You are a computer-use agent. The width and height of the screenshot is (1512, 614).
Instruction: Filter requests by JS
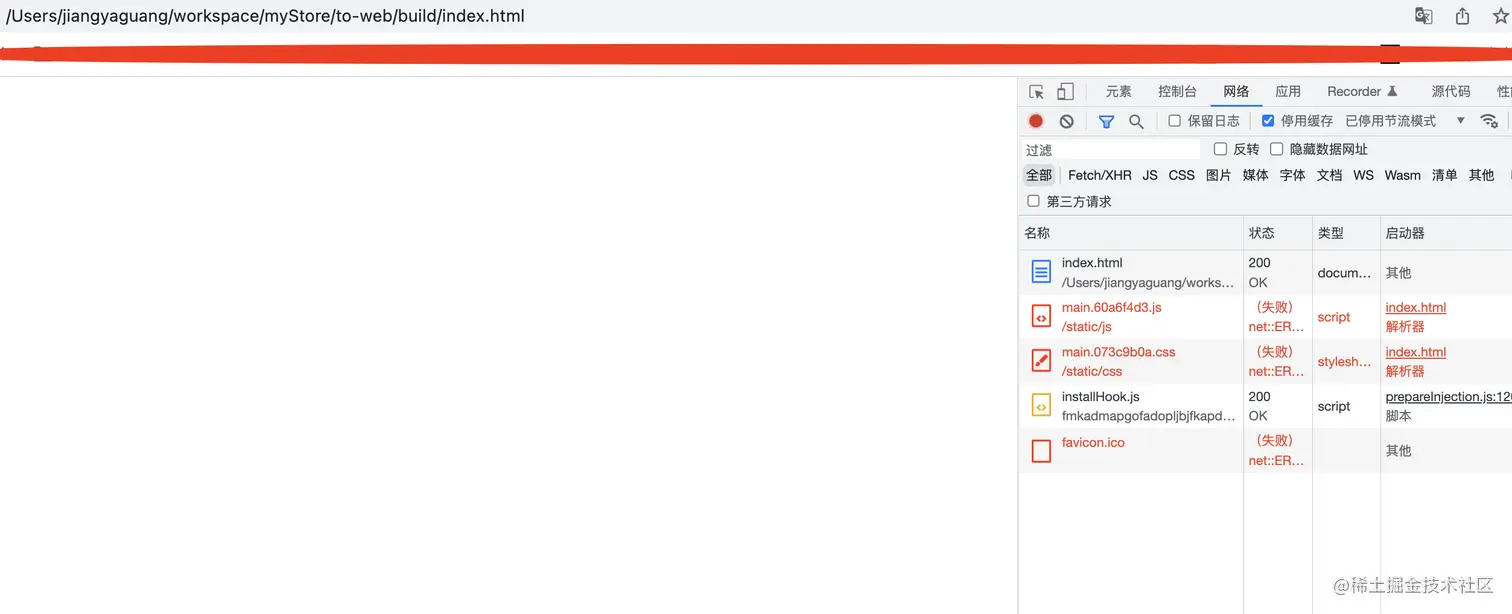tap(1150, 175)
